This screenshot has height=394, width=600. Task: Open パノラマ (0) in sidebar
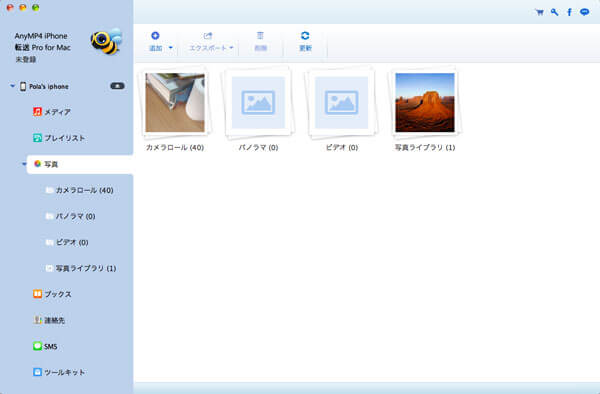pyautogui.click(x=75, y=216)
